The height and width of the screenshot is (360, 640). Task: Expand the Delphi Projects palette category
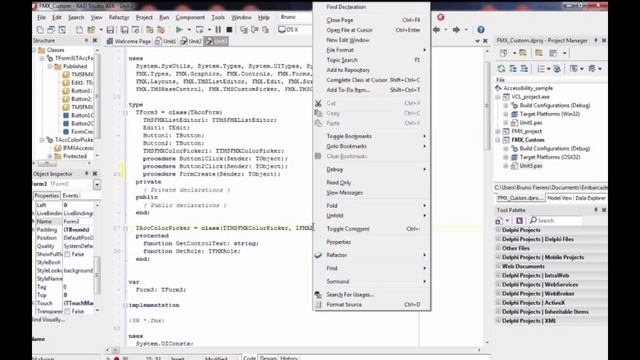(498, 230)
